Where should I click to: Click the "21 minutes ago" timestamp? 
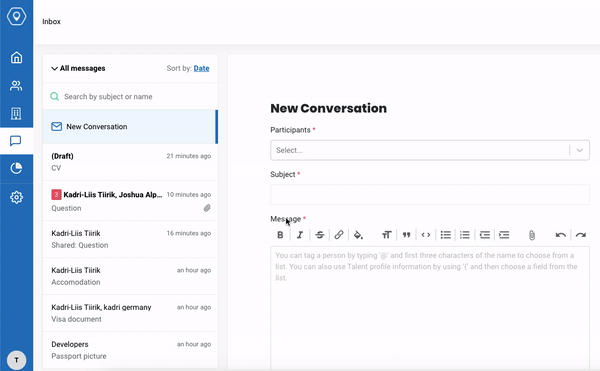pyautogui.click(x=189, y=156)
